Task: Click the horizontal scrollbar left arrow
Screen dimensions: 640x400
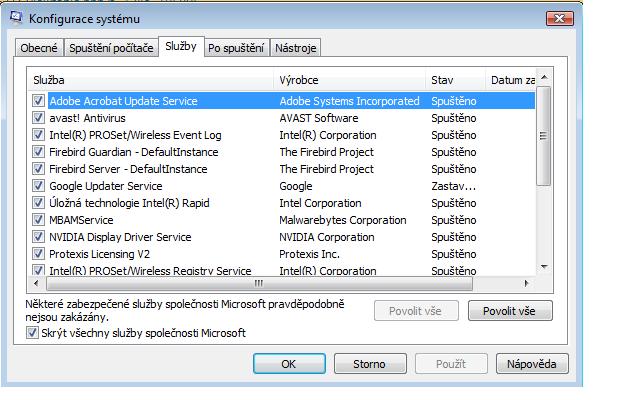Action: 36,283
